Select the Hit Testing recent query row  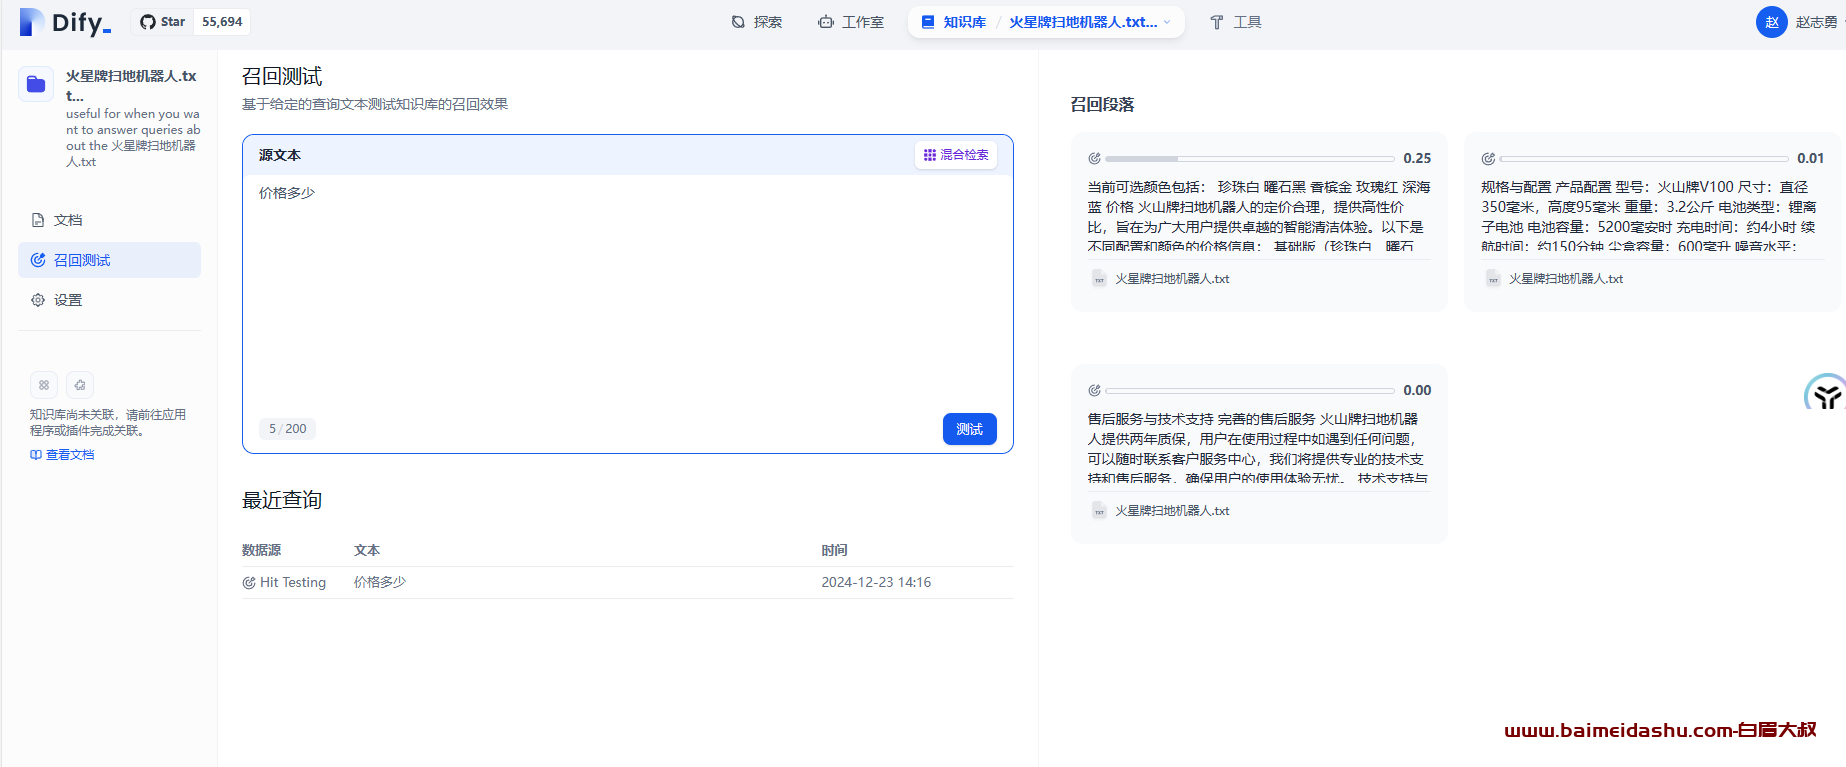tap(628, 582)
